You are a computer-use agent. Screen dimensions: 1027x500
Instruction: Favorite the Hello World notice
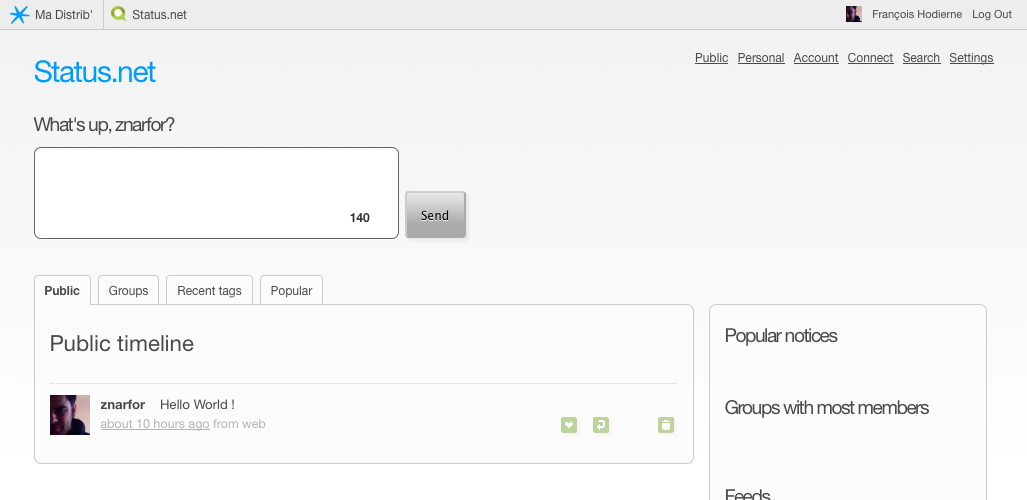point(569,425)
